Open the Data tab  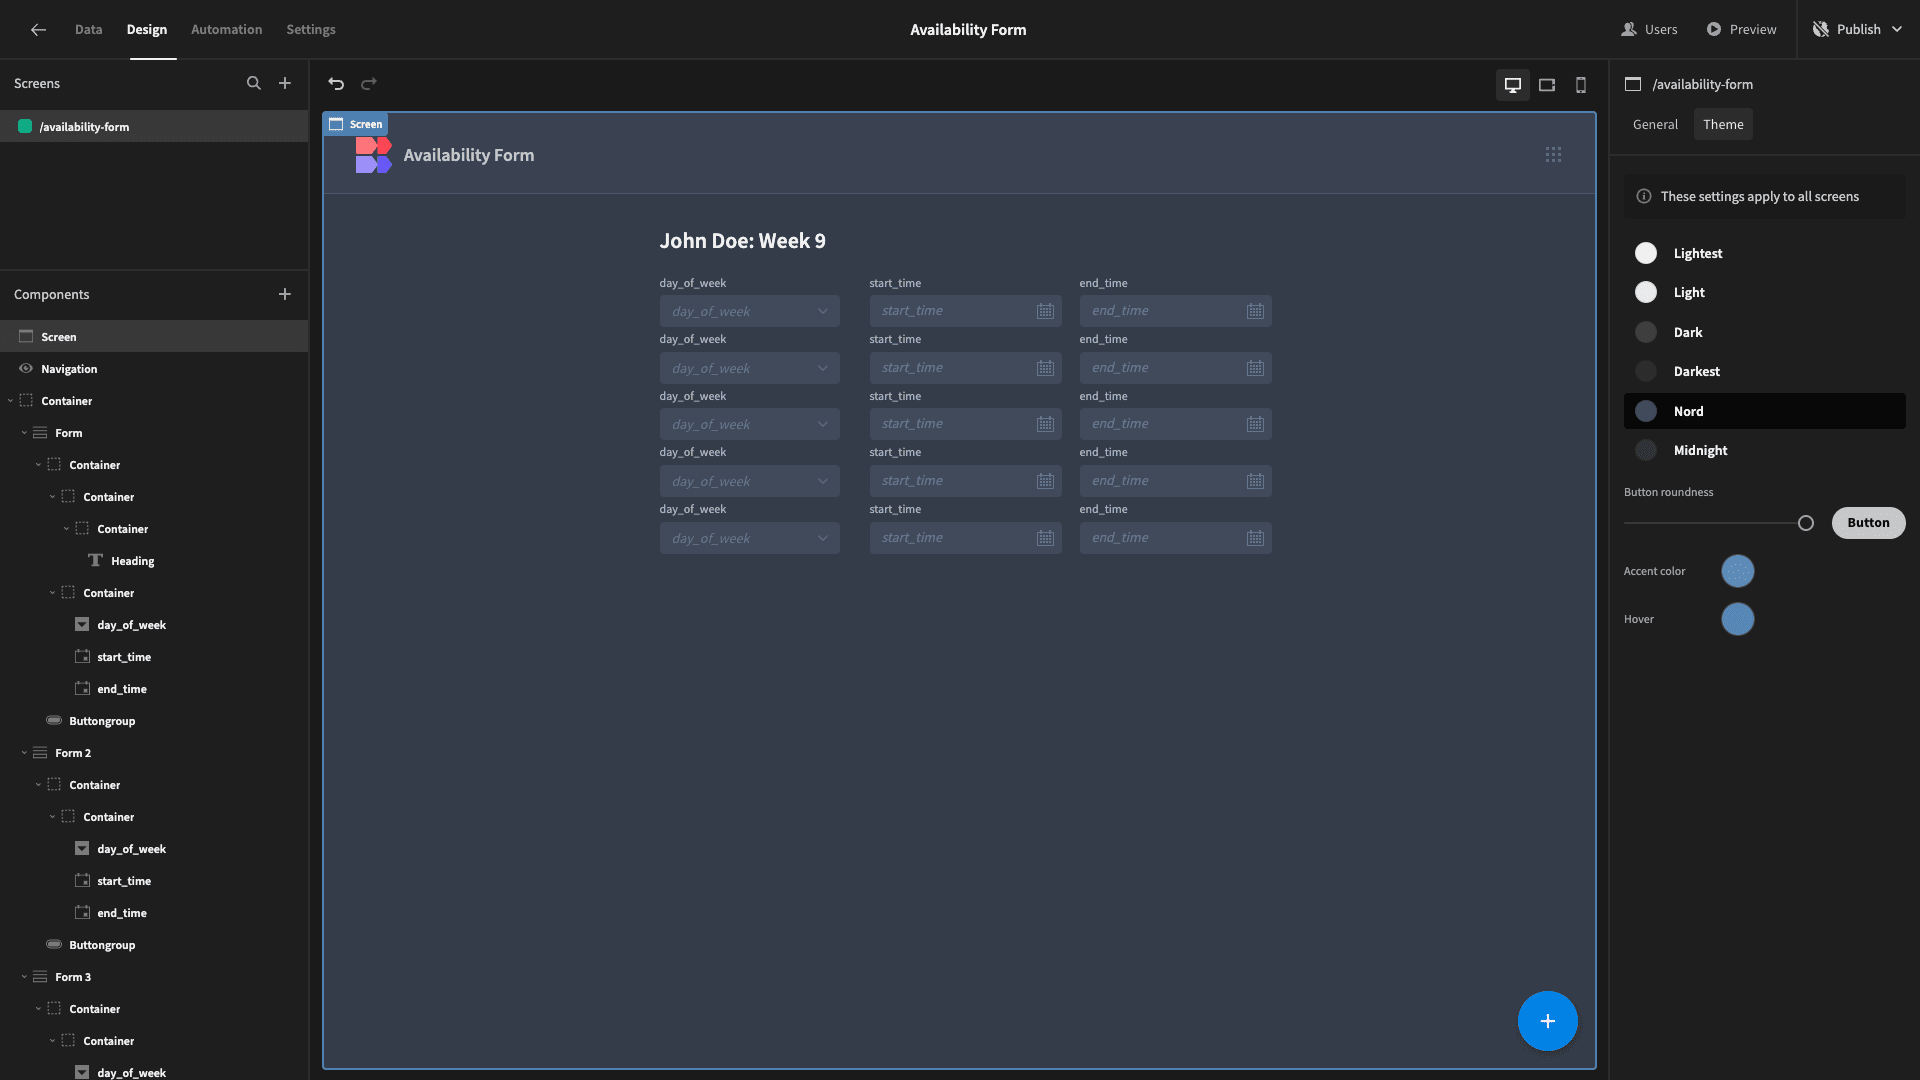[x=88, y=30]
